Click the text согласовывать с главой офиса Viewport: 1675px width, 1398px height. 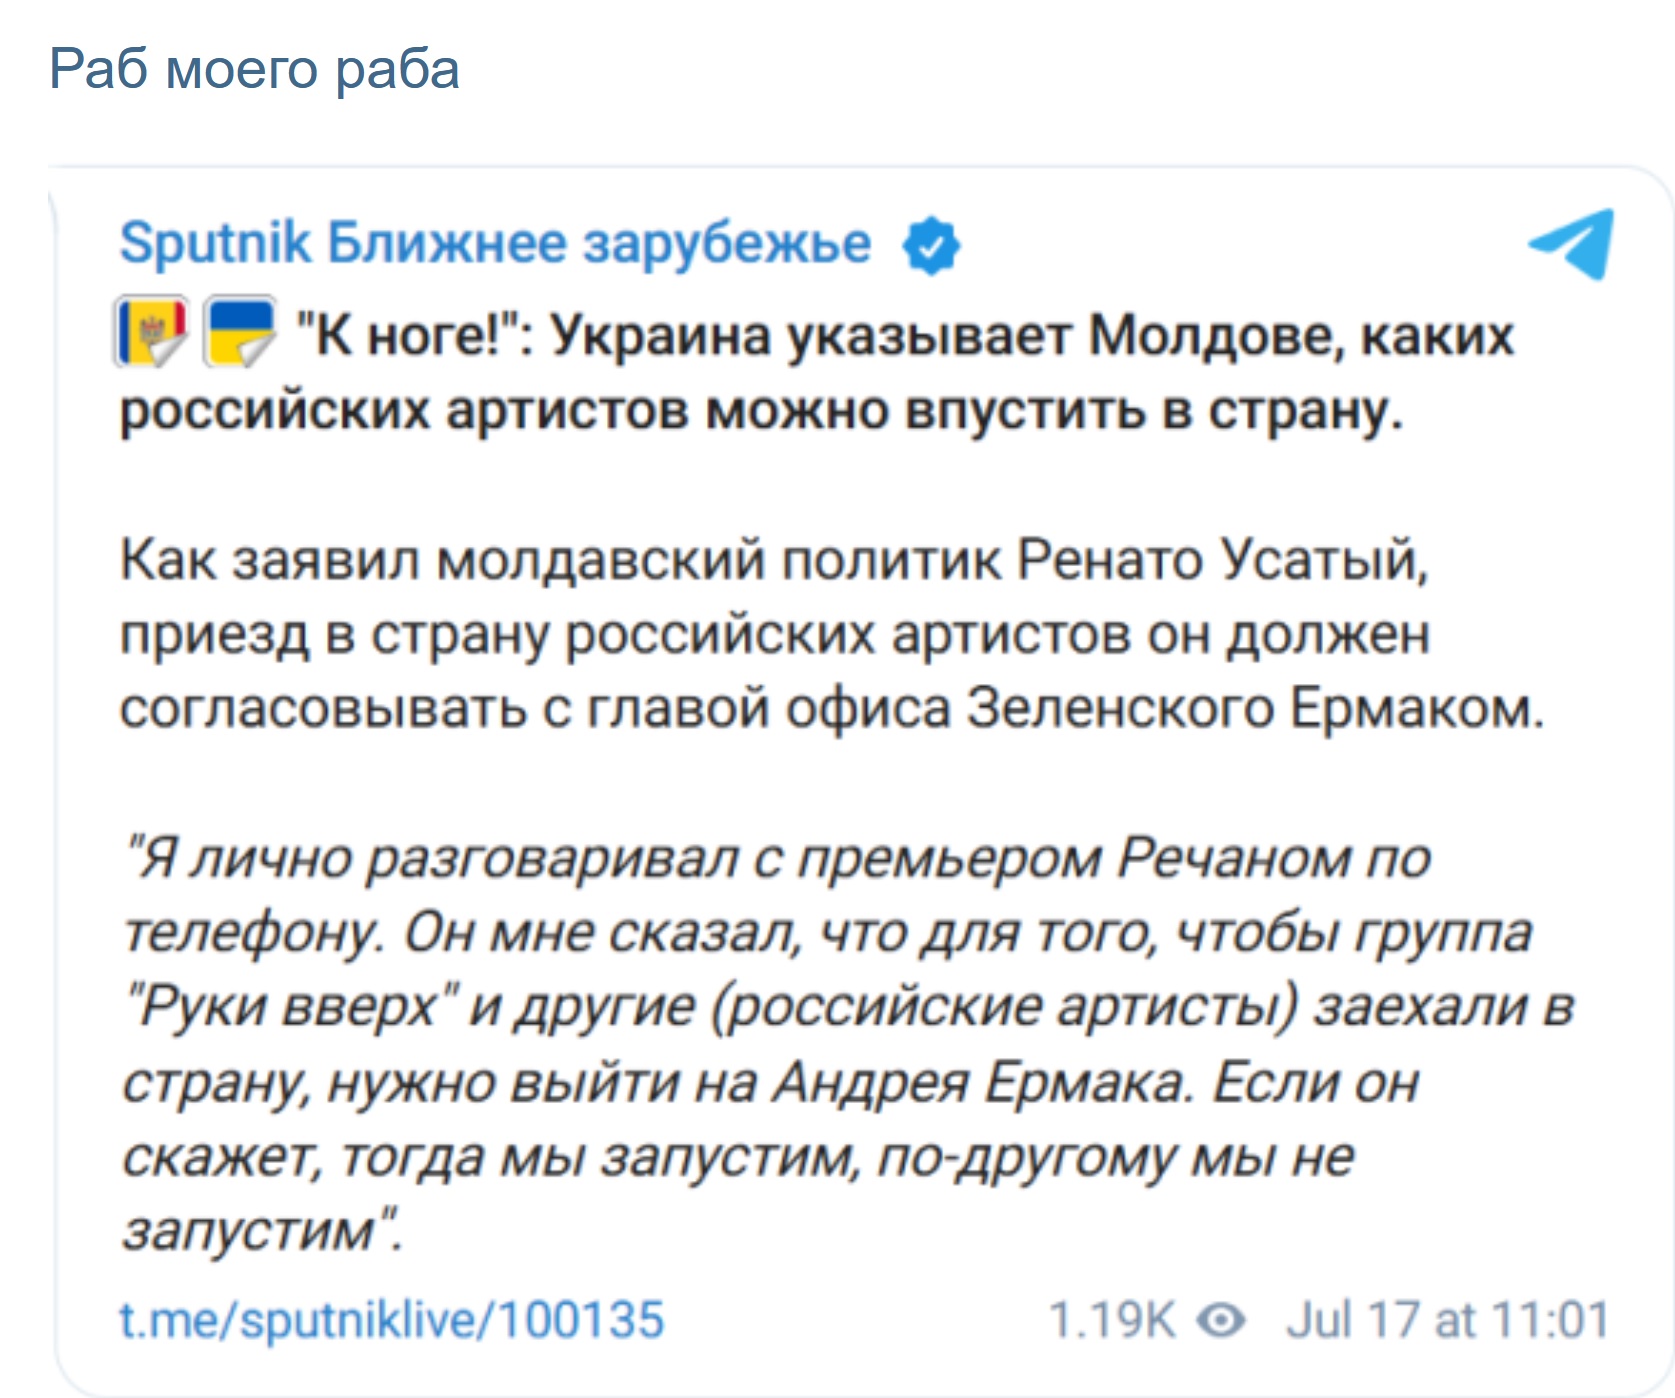click(534, 709)
